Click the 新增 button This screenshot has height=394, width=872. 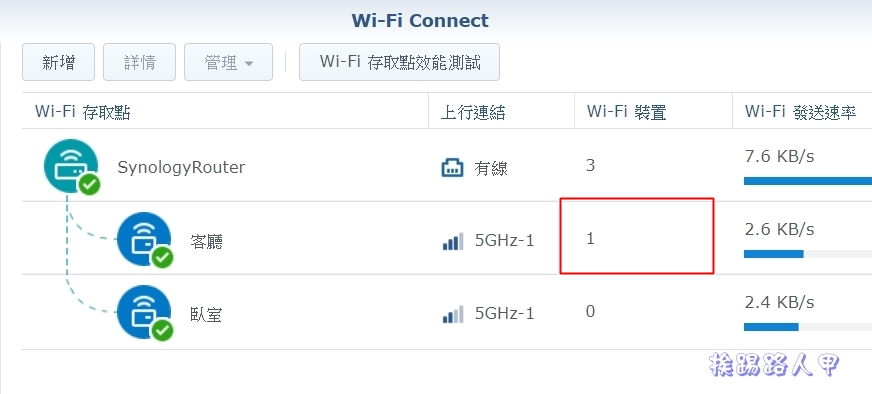(x=58, y=62)
